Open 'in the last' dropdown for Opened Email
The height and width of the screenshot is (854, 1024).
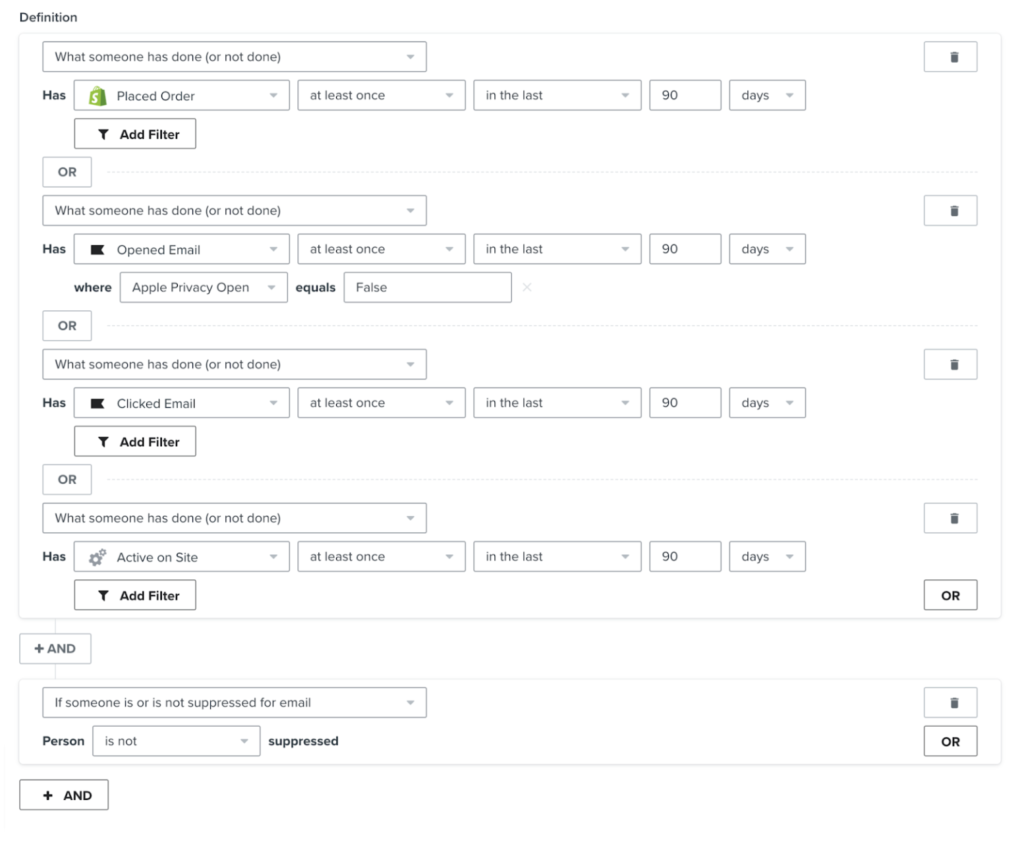557,249
